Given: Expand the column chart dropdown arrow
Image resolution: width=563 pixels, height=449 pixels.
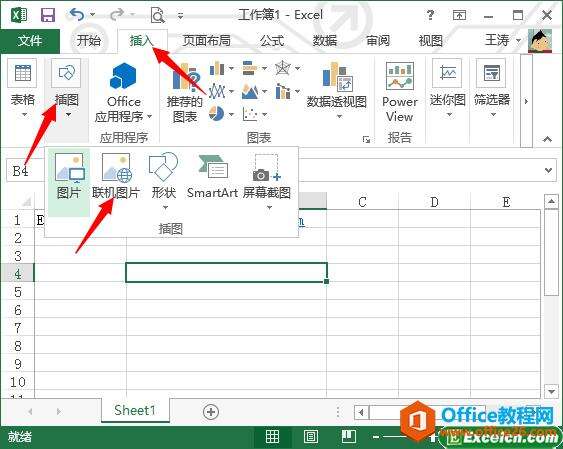Looking at the screenshot, I should pos(231,68).
